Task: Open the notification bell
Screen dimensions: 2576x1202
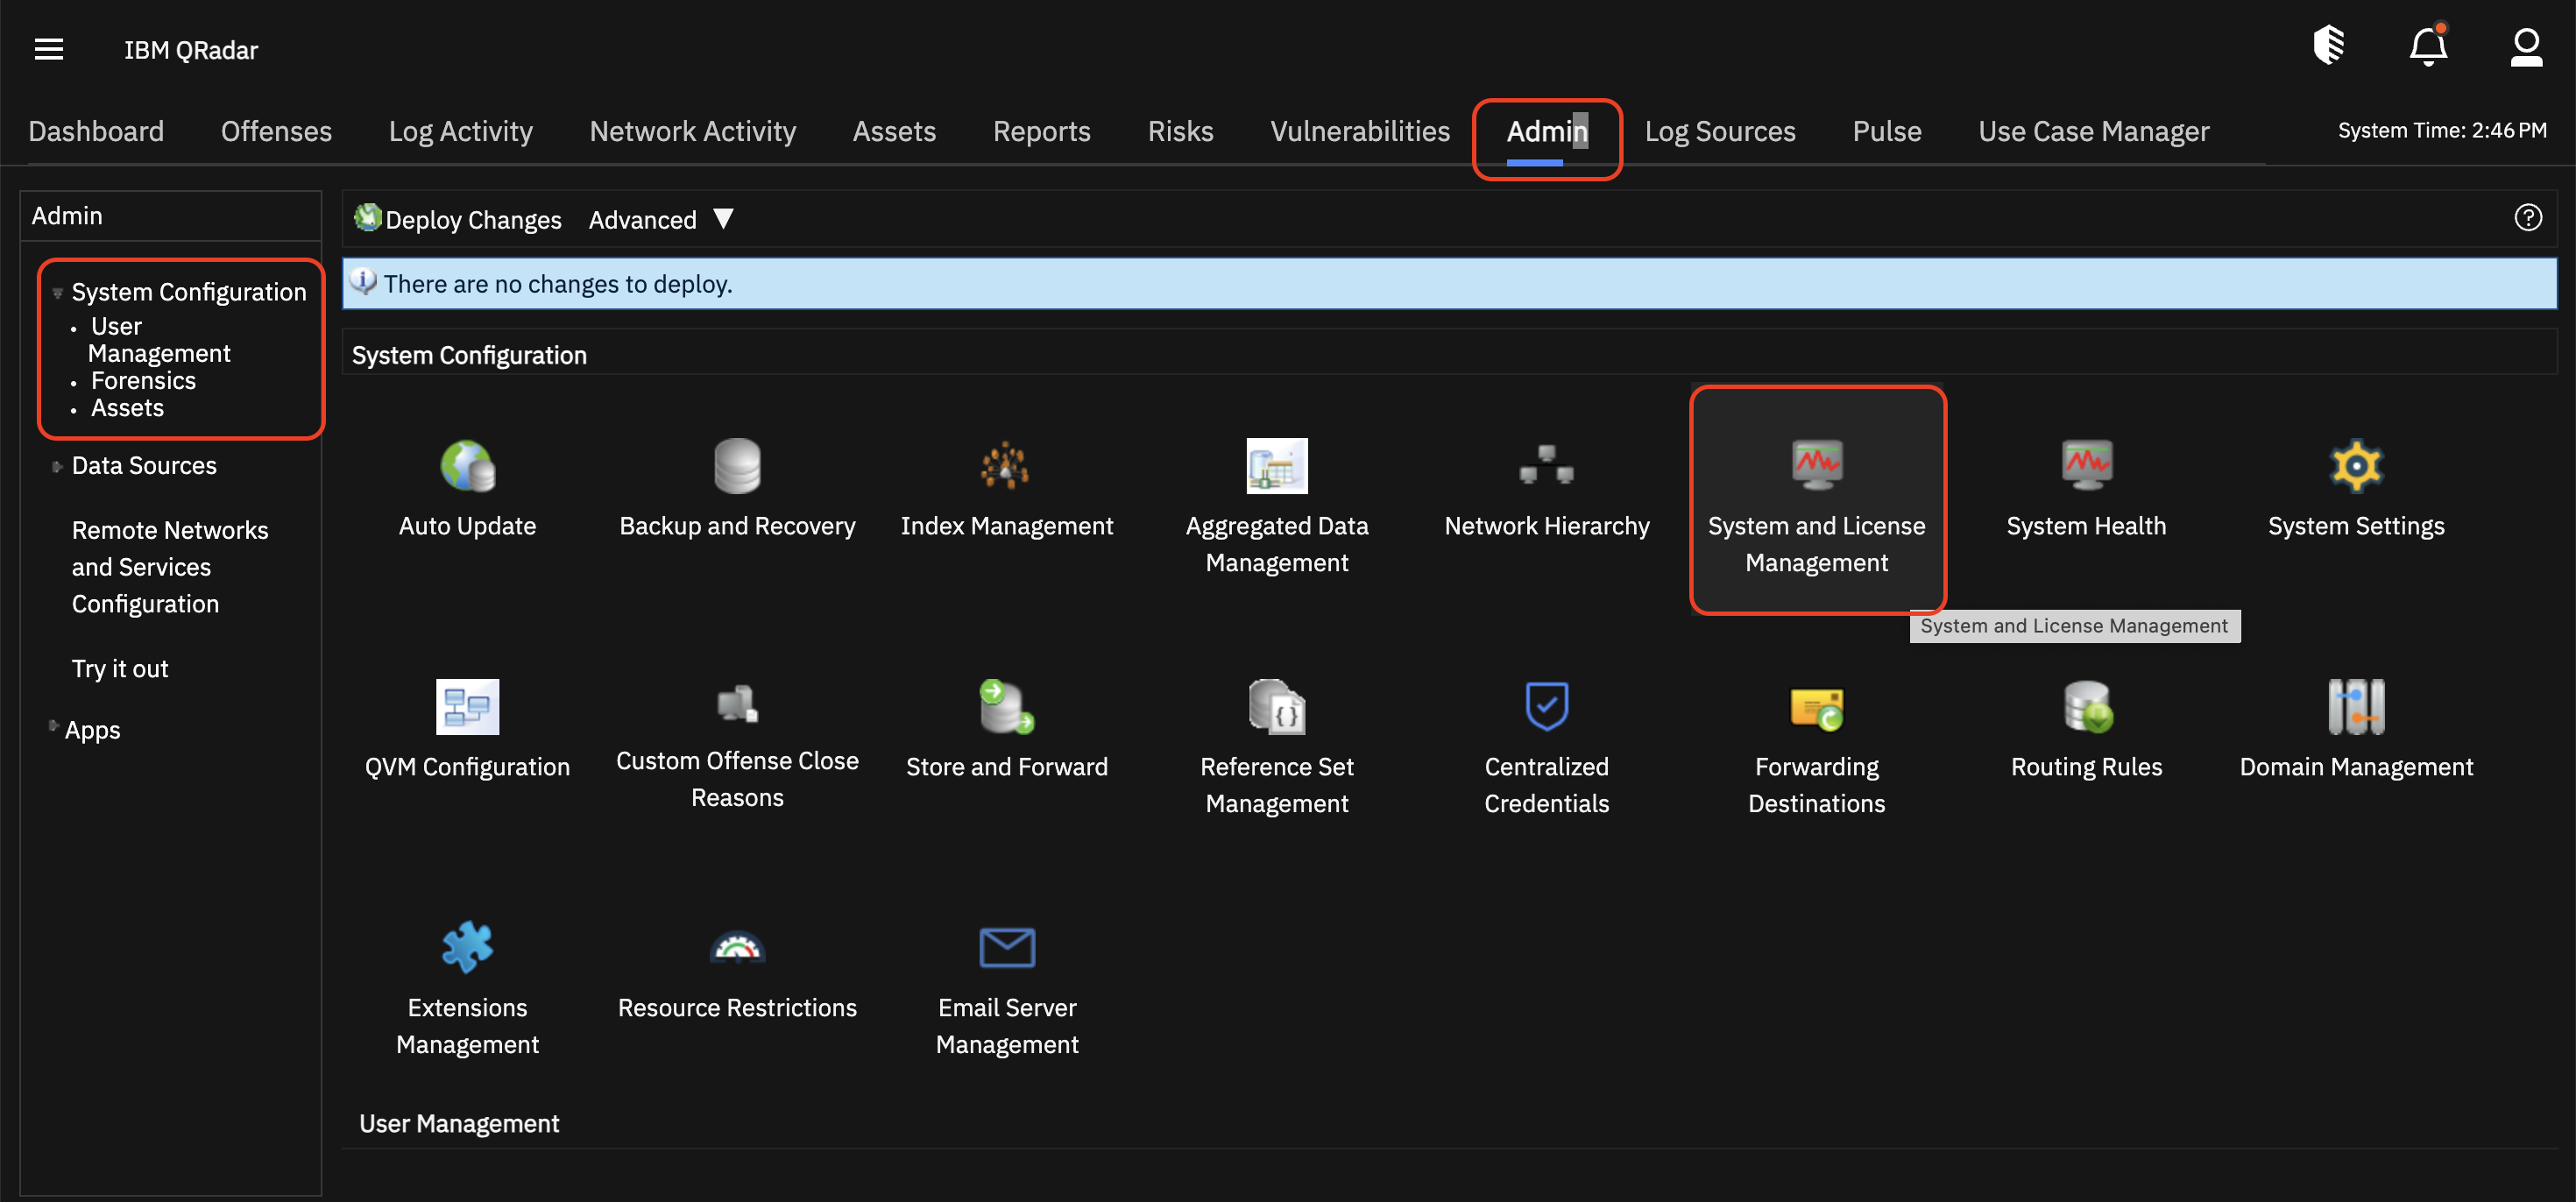Action: pos(2428,46)
